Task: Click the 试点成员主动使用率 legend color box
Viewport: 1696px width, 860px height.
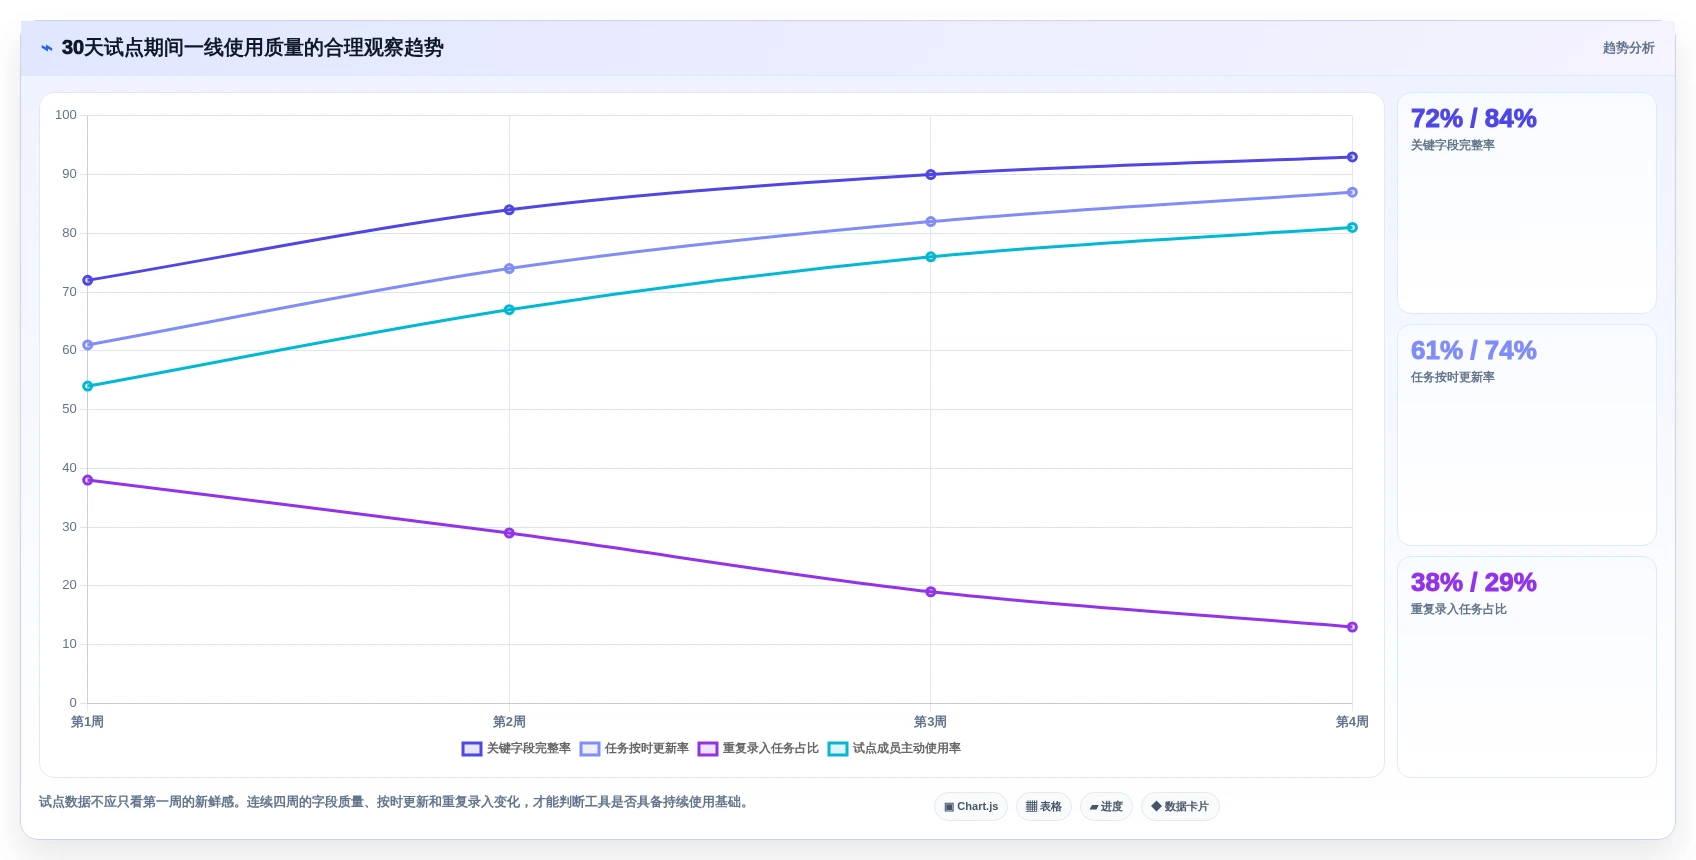Action: pyautogui.click(x=838, y=749)
